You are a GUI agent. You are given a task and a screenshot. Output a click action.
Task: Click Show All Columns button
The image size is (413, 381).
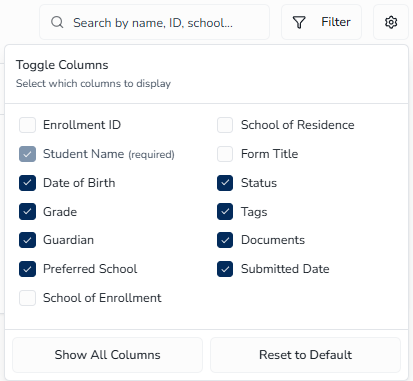[107, 355]
